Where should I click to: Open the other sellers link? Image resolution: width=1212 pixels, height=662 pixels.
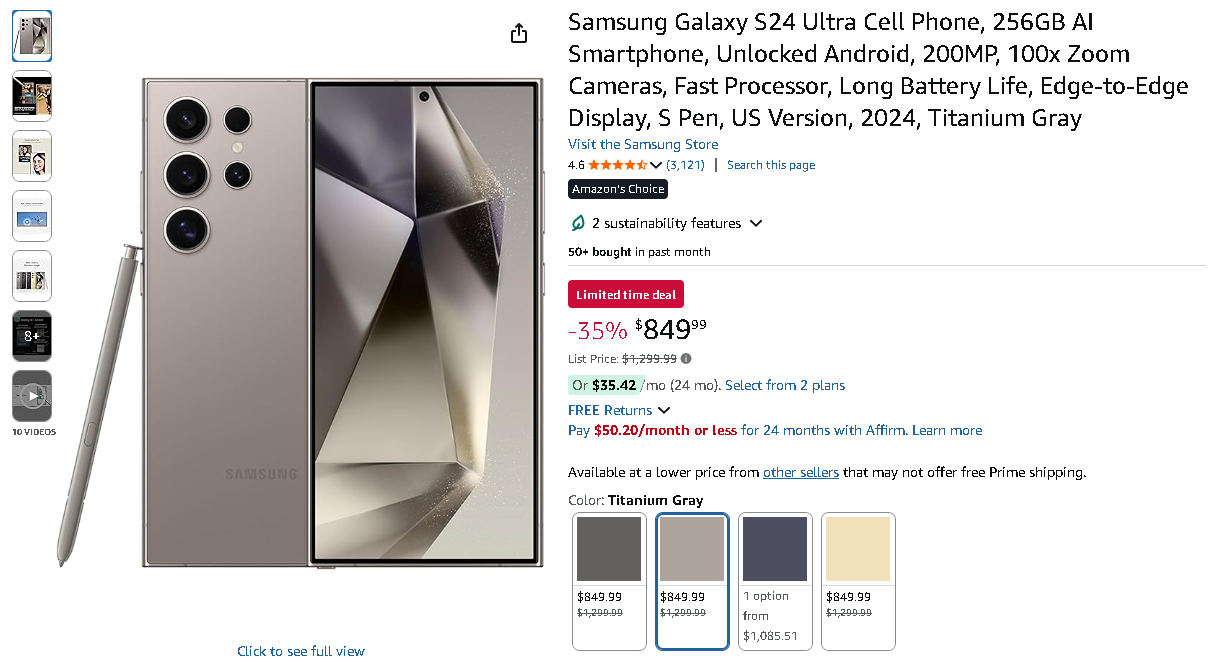point(800,472)
